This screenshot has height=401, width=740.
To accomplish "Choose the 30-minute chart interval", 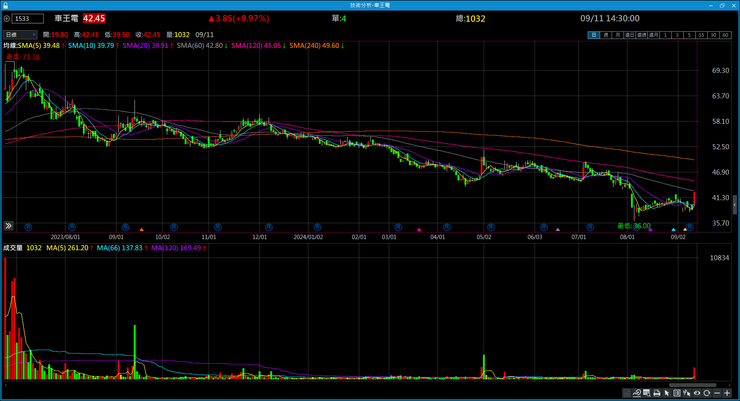I will (713, 35).
